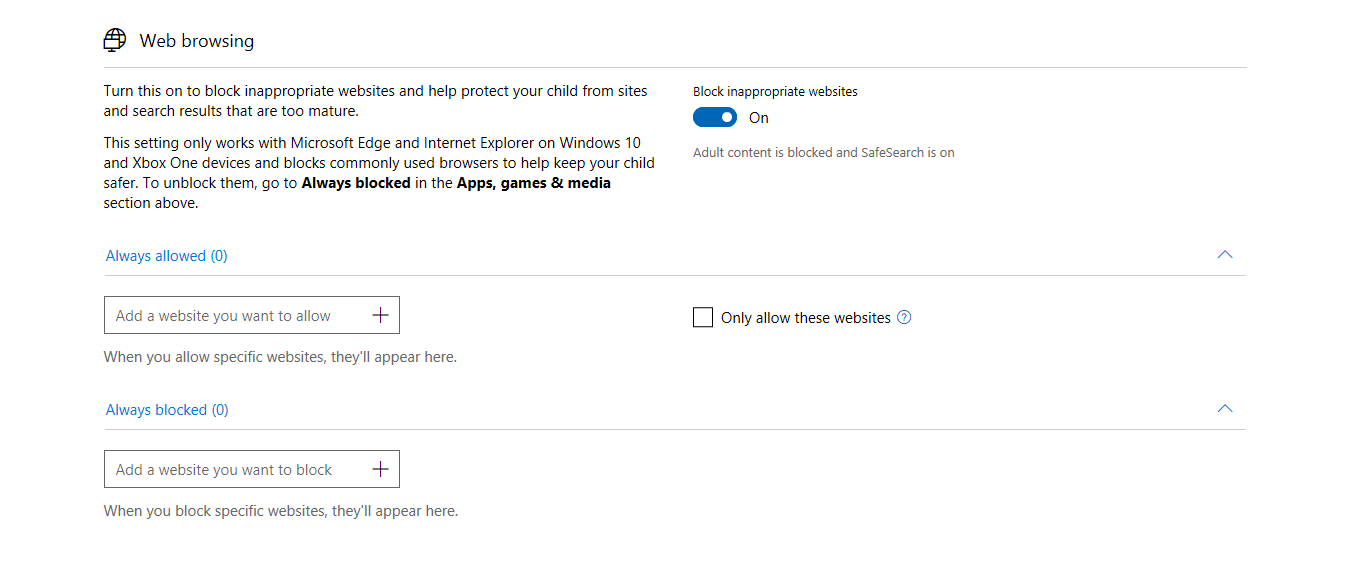Click the When you allow specific websites hint
The image size is (1348, 573).
tap(280, 357)
